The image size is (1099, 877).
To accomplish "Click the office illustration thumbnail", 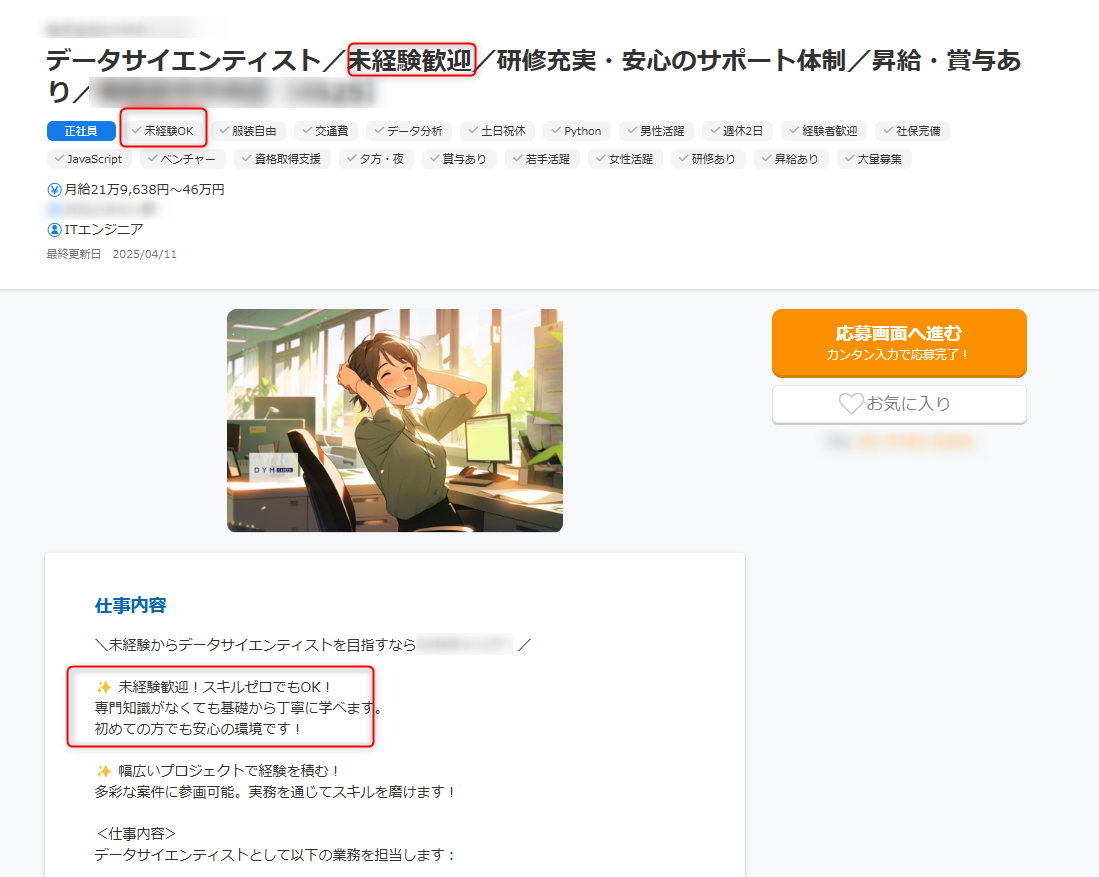I will click(395, 420).
